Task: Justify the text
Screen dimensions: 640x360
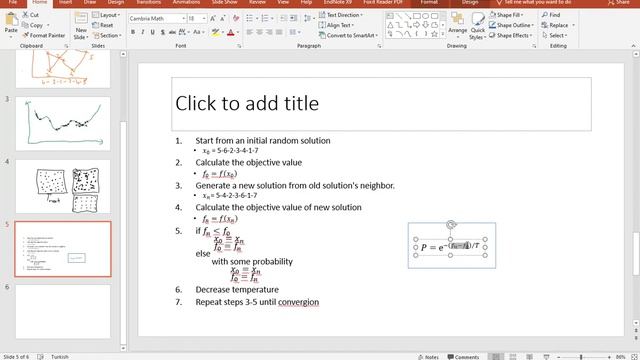Action: (279, 32)
